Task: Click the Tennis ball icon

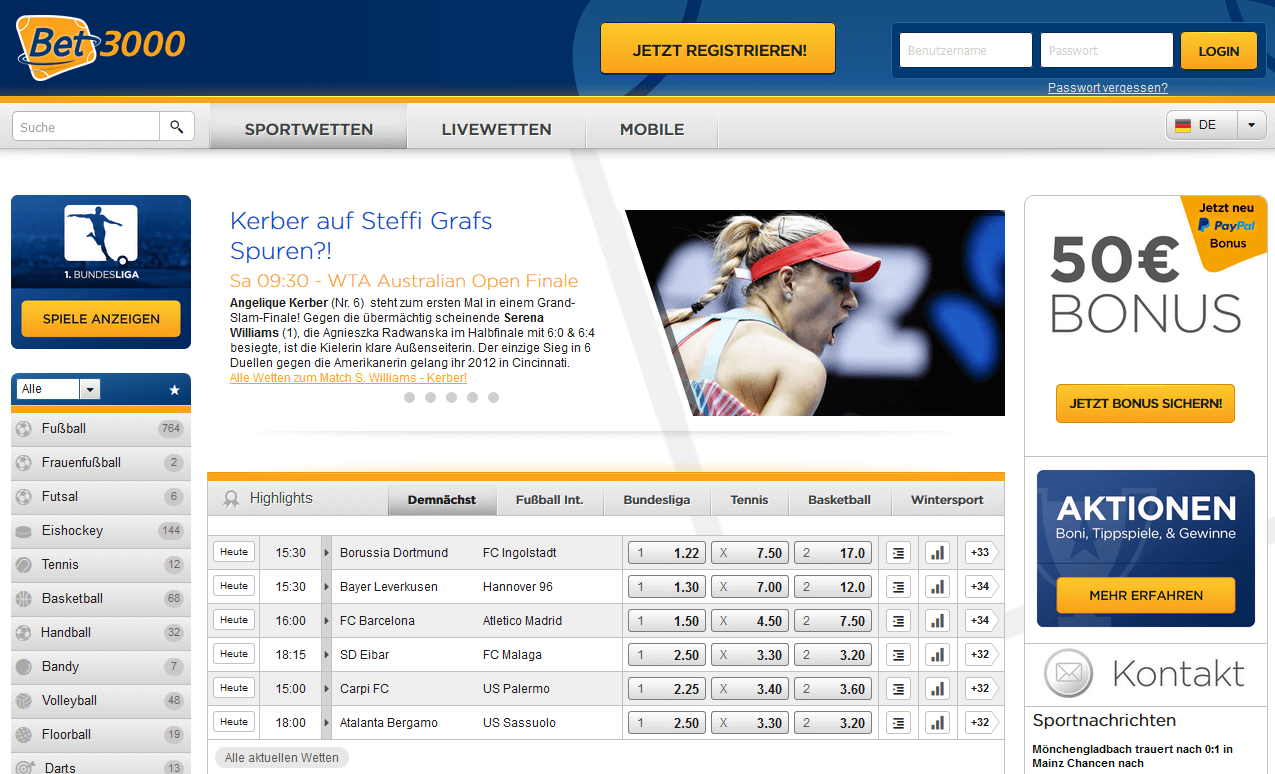Action: 23,565
